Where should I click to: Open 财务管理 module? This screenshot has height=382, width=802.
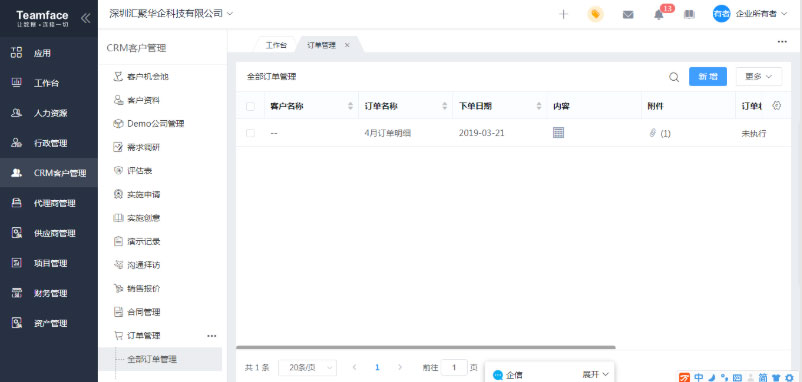point(49,294)
